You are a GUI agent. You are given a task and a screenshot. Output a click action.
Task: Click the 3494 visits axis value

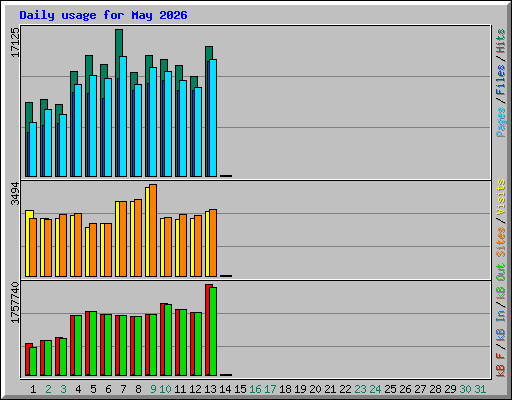pyautogui.click(x=15, y=193)
